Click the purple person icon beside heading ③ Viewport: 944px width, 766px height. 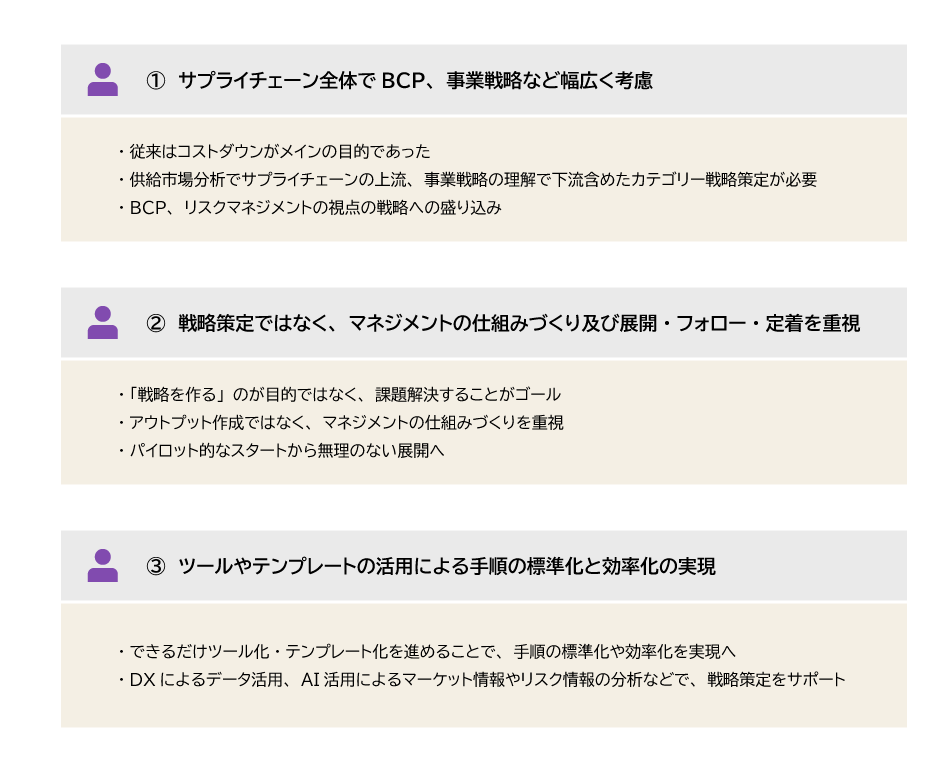pyautogui.click(x=102, y=566)
